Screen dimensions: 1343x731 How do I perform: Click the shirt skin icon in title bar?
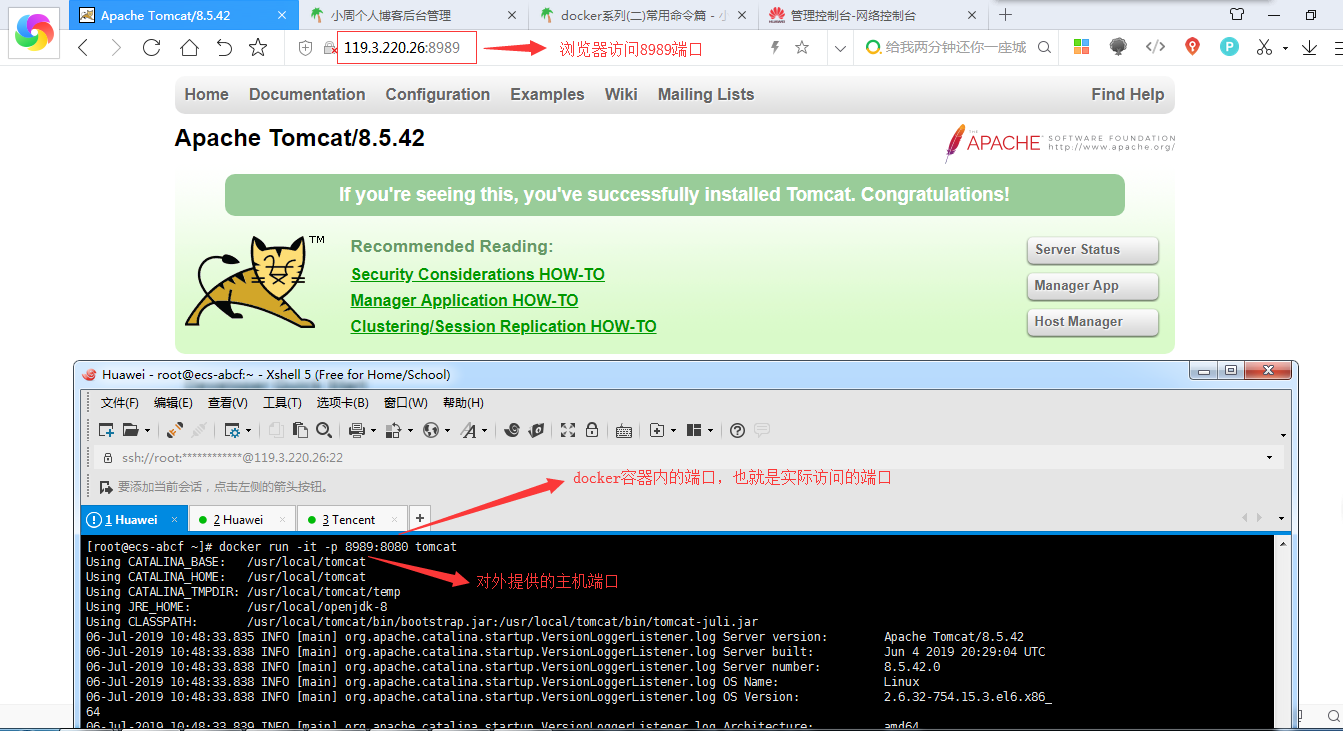click(x=1237, y=15)
